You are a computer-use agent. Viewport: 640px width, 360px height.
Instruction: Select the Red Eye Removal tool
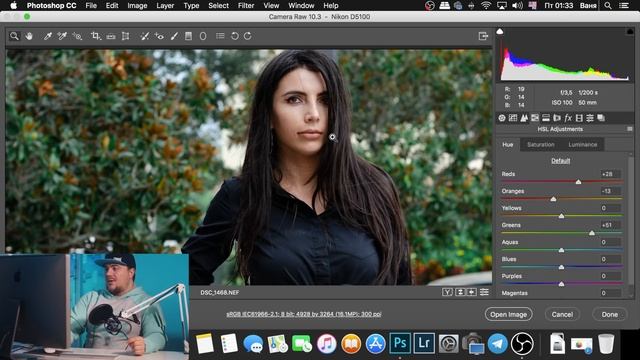(159, 36)
